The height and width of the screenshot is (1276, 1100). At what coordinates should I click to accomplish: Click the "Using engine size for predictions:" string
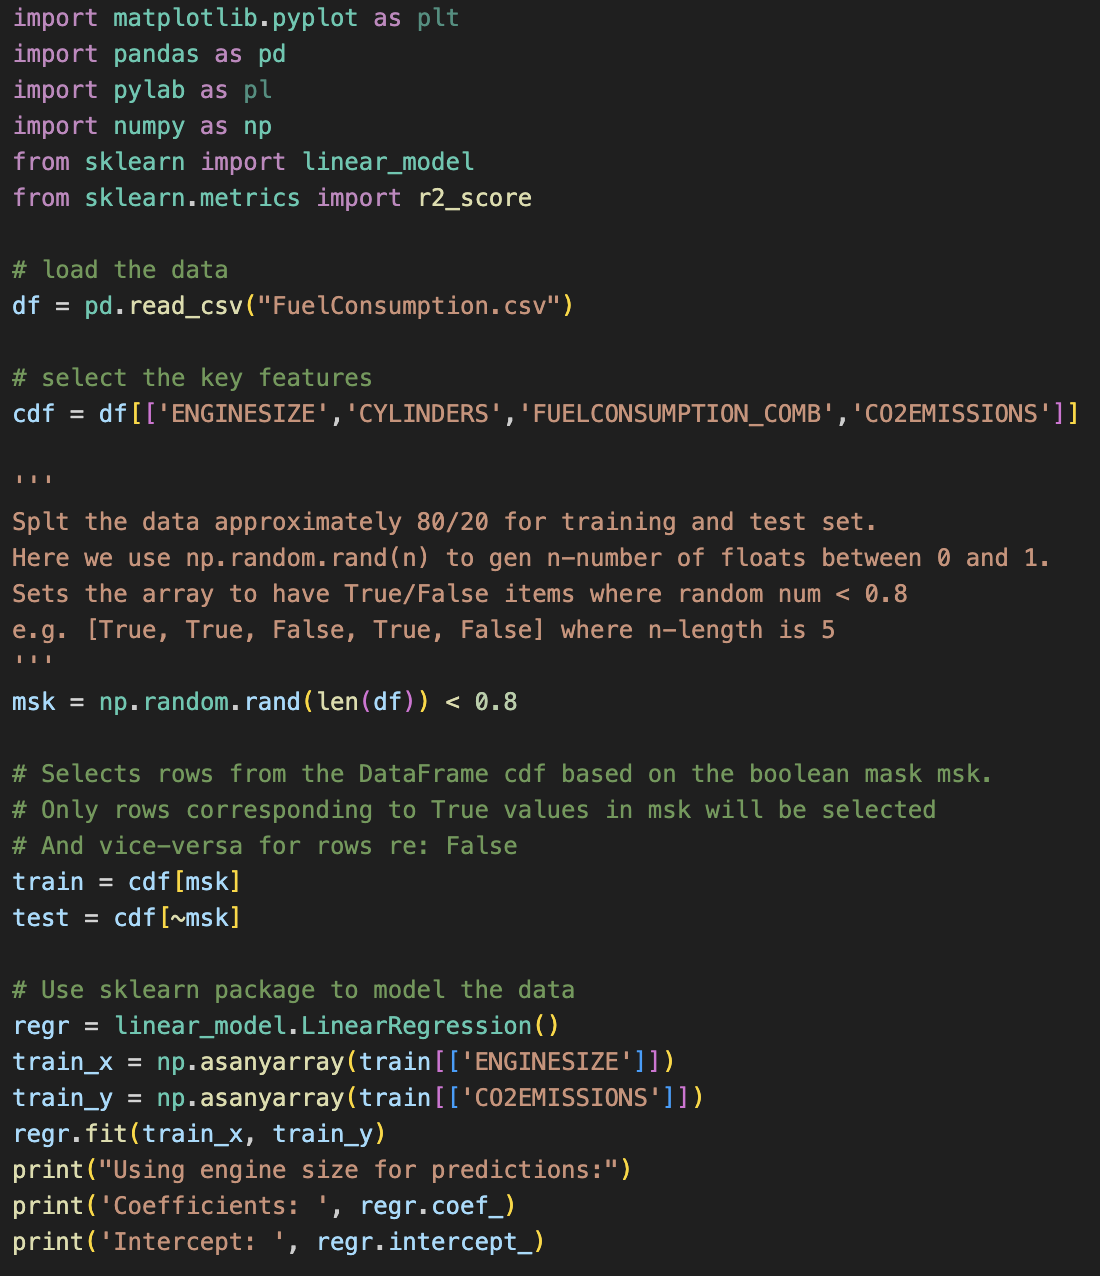coord(359,1170)
